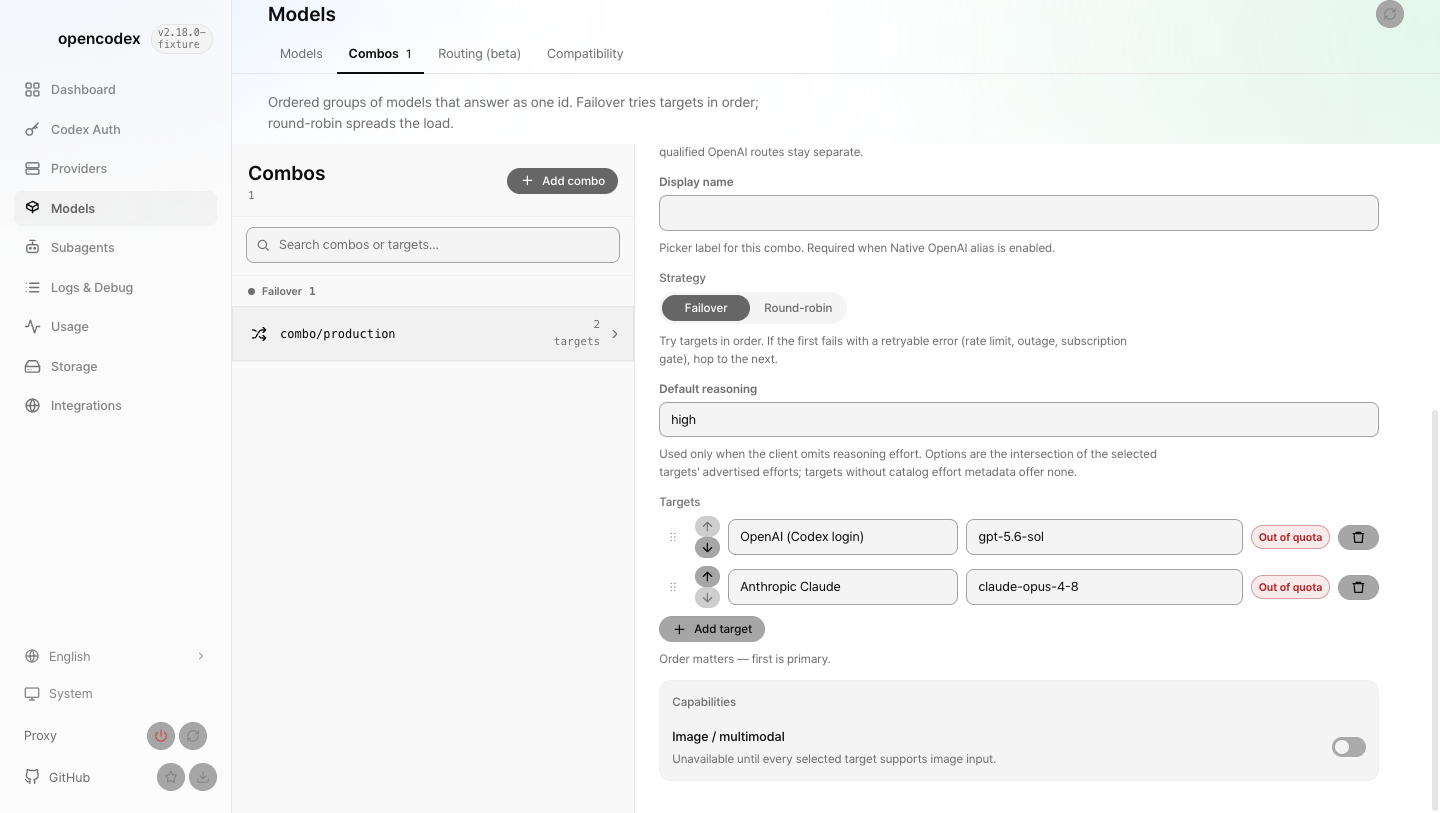Delete the gpt-5.6-sol target
Screen dimensions: 1440x813
point(1358,537)
